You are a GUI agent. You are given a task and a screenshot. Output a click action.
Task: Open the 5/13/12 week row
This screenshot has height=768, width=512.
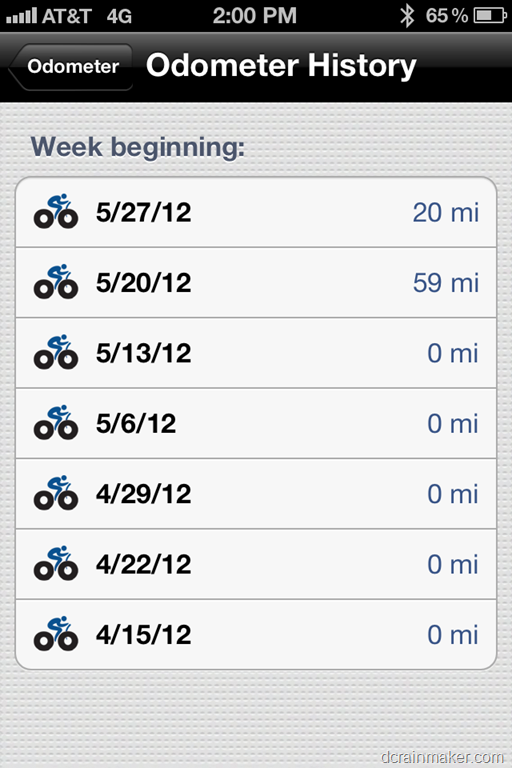256,353
